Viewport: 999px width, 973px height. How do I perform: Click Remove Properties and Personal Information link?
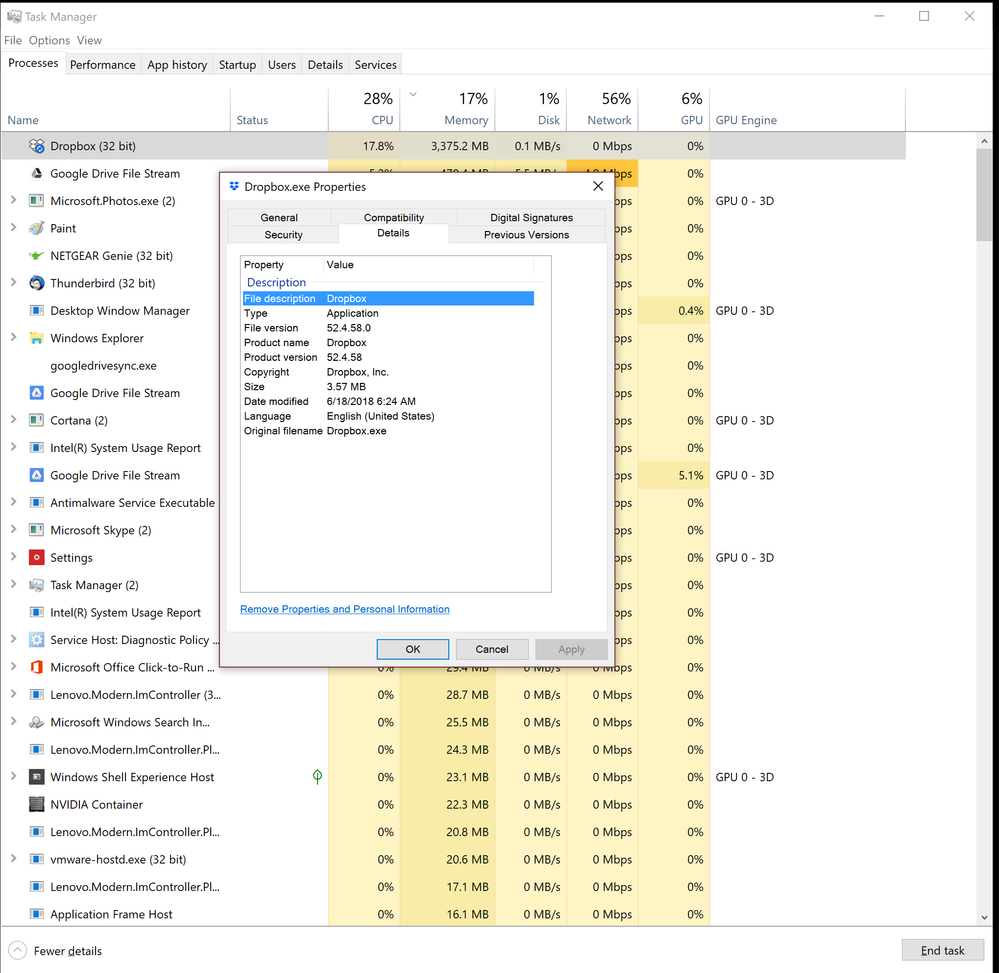(345, 609)
